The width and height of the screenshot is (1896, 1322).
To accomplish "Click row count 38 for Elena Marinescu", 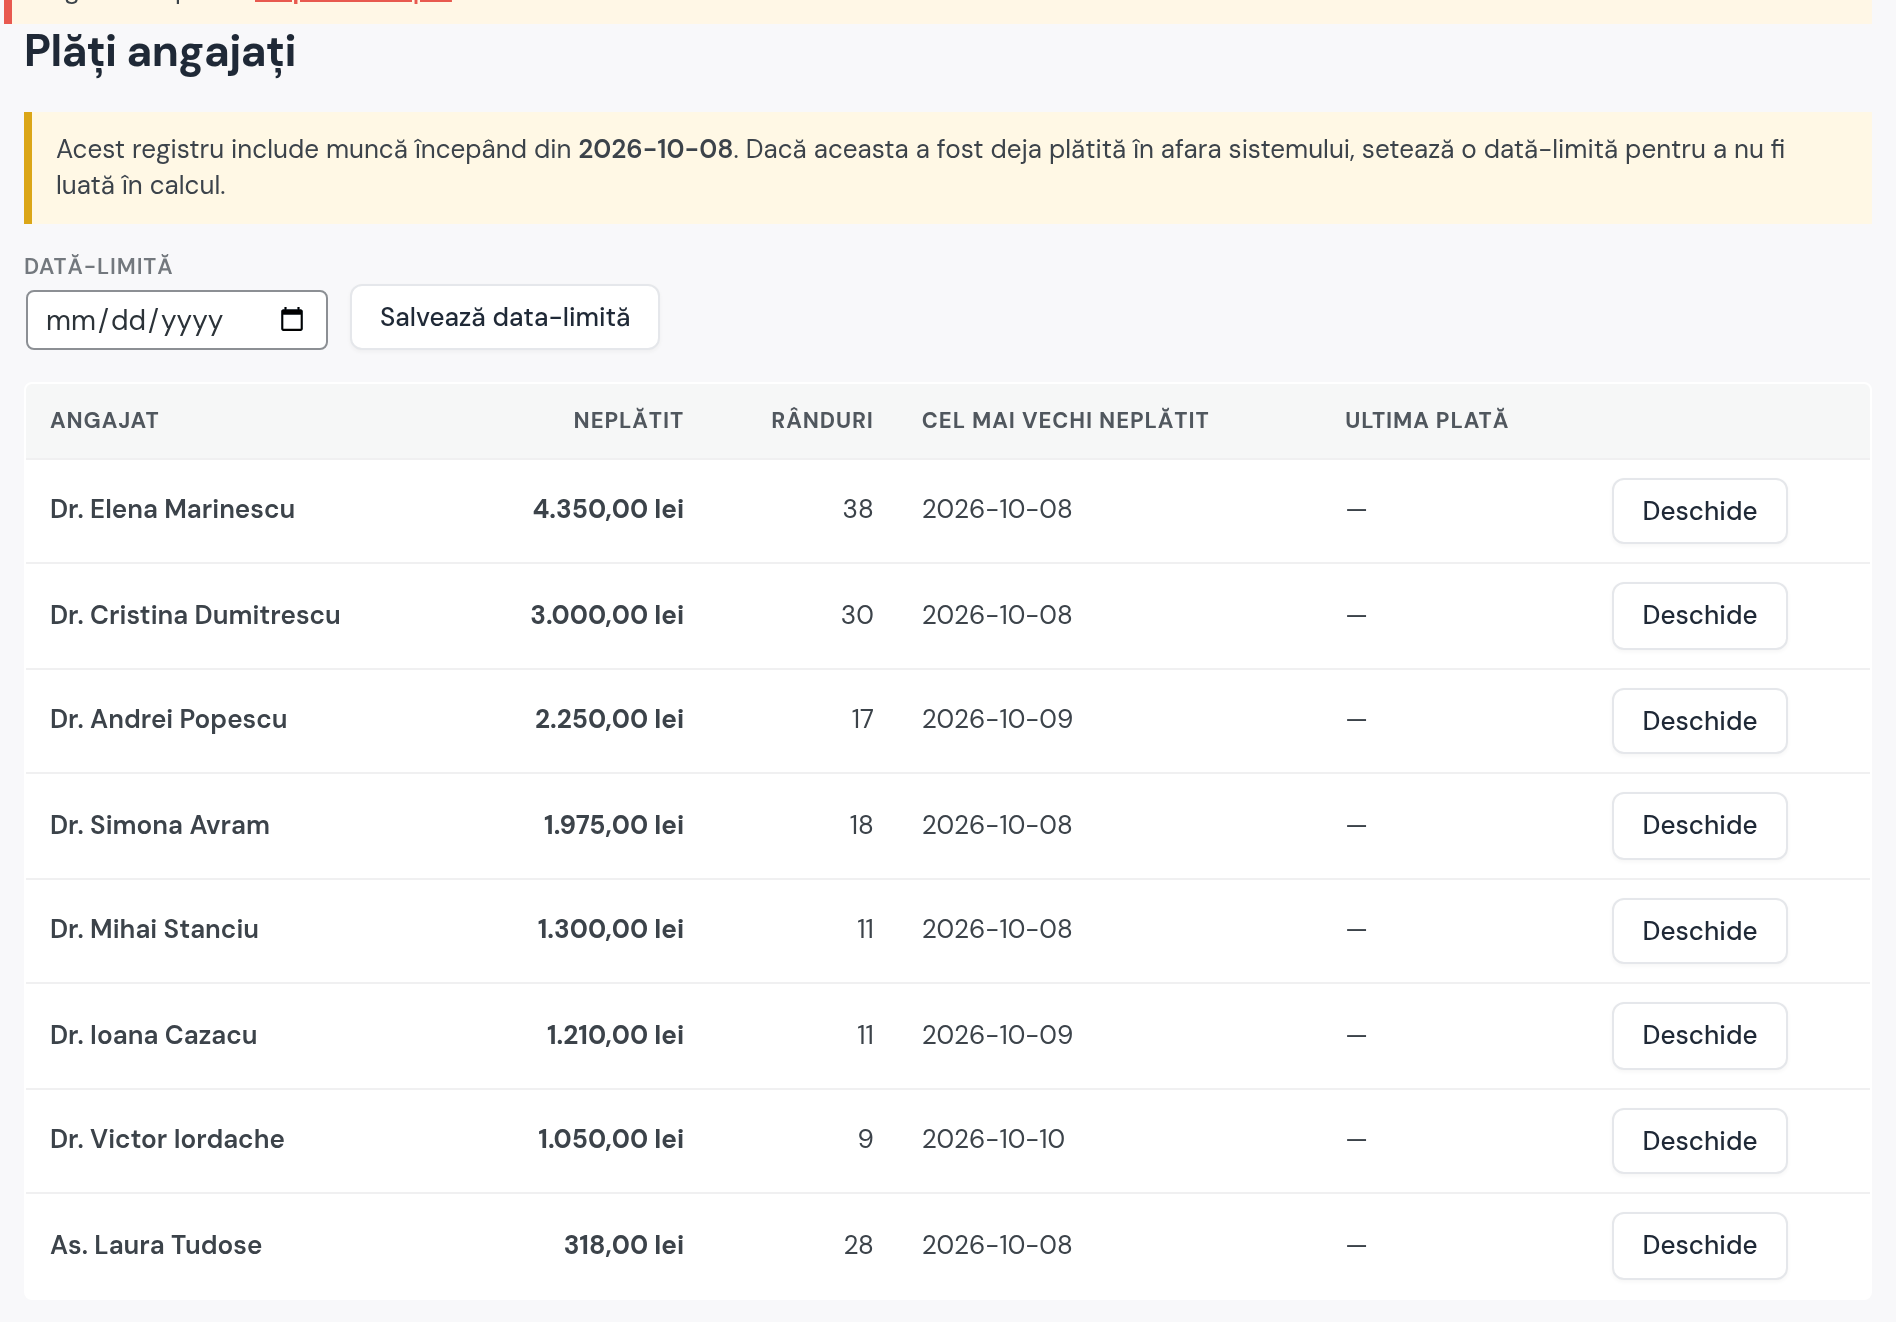I will (x=858, y=509).
